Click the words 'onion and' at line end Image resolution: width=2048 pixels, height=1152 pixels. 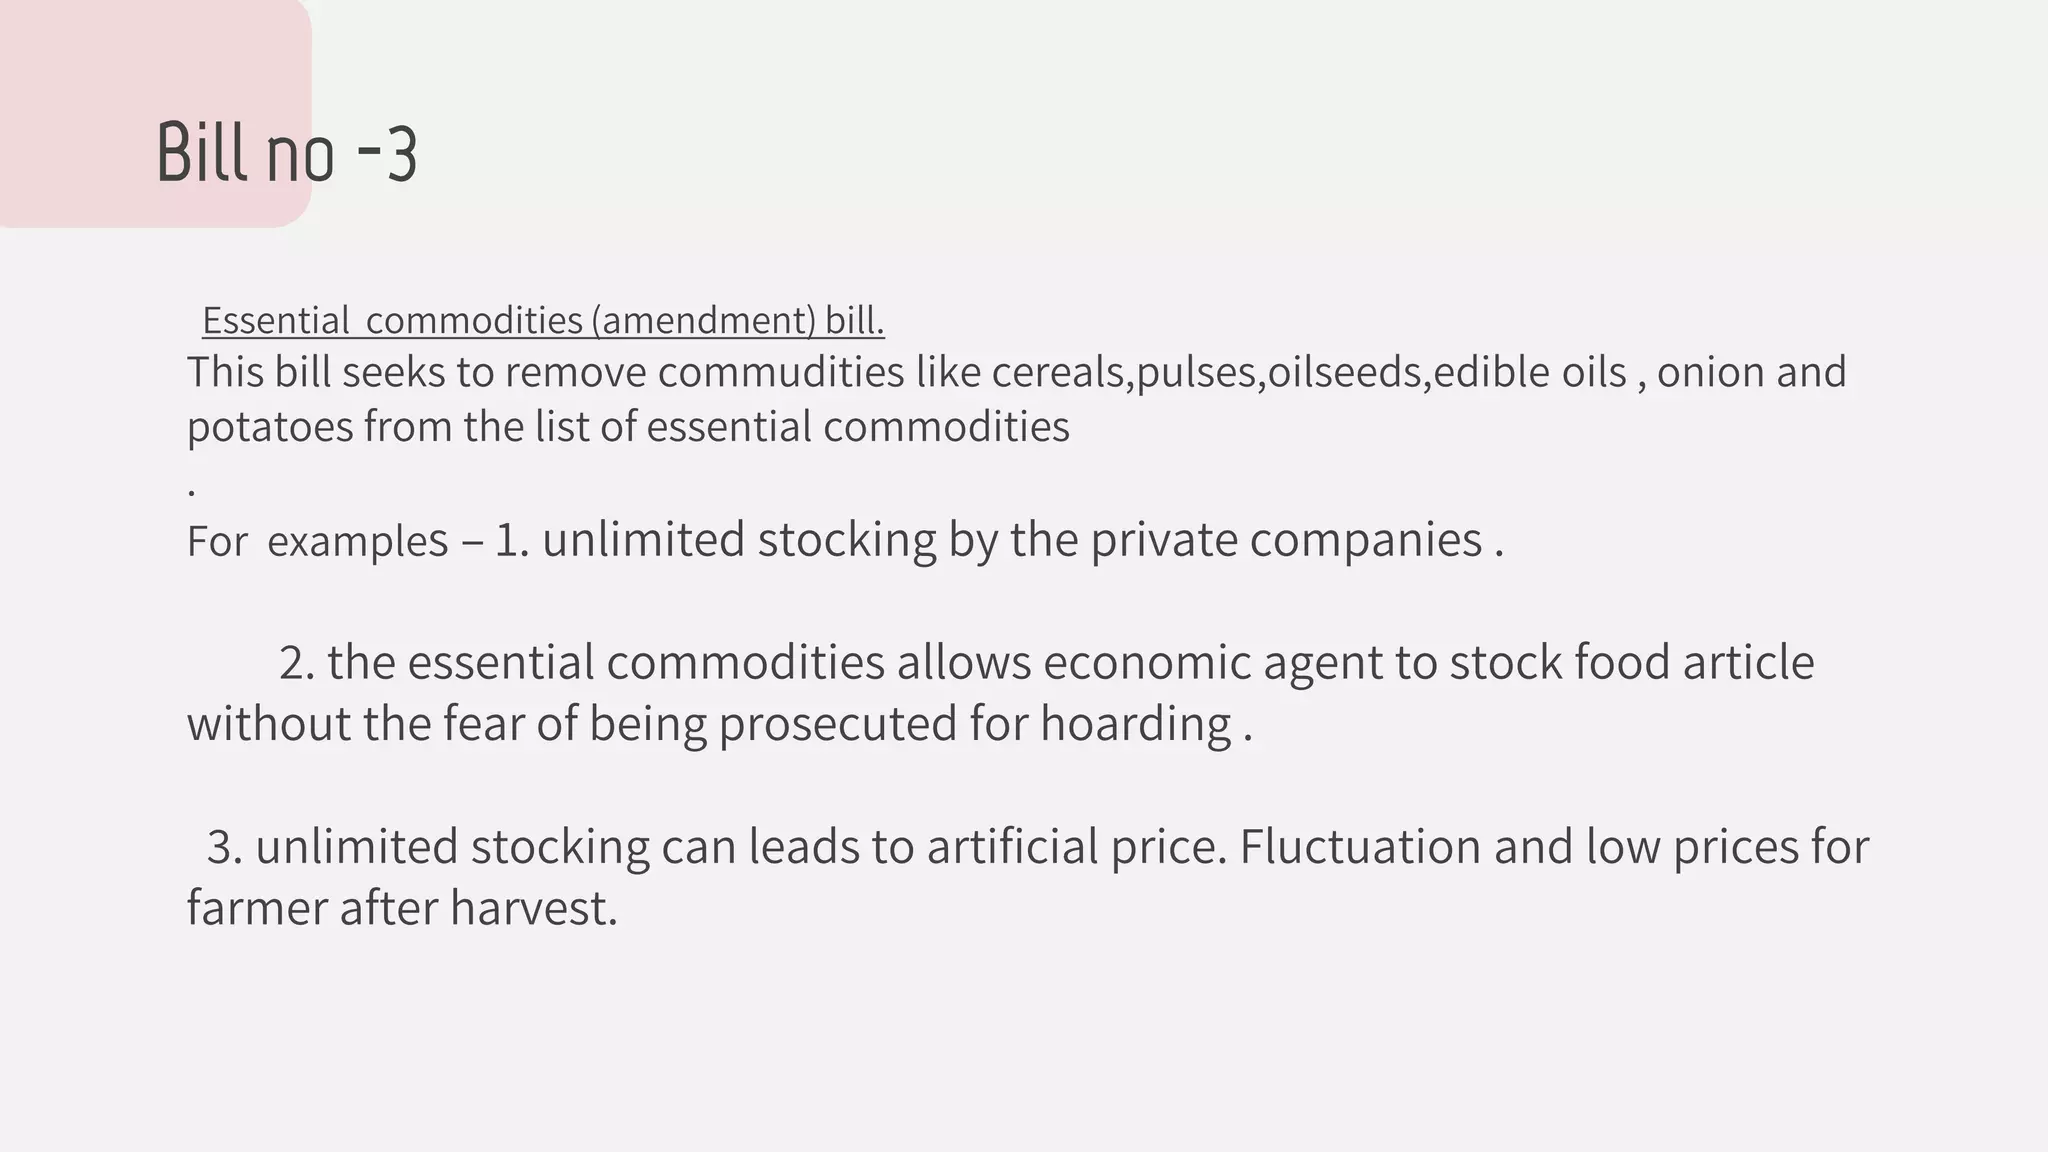[x=1751, y=372]
